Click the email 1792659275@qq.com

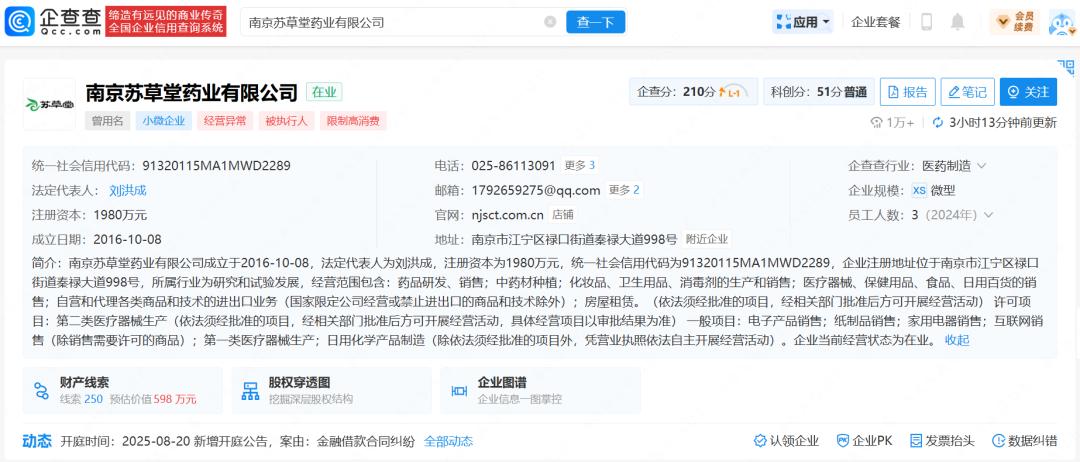[x=536, y=191]
